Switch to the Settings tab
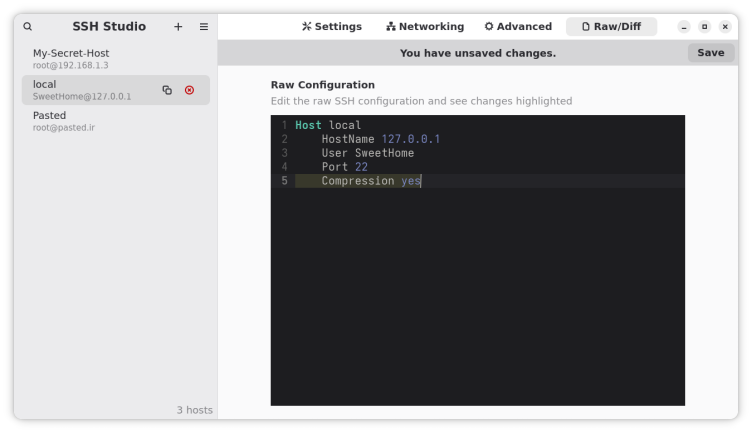The width and height of the screenshot is (752, 433). [x=331, y=27]
